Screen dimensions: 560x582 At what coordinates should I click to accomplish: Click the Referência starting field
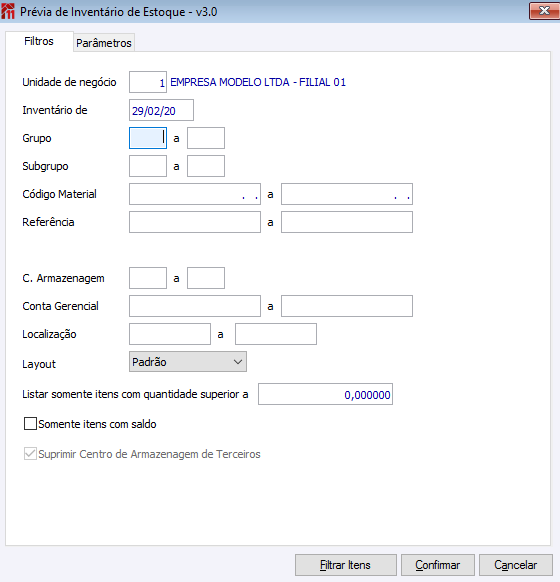coord(195,222)
